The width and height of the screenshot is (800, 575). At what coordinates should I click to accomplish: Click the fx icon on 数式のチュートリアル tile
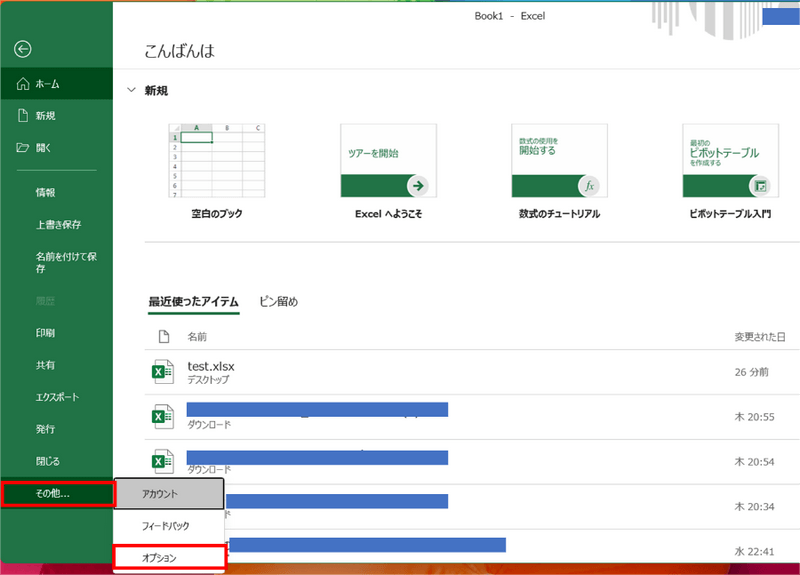pos(590,186)
